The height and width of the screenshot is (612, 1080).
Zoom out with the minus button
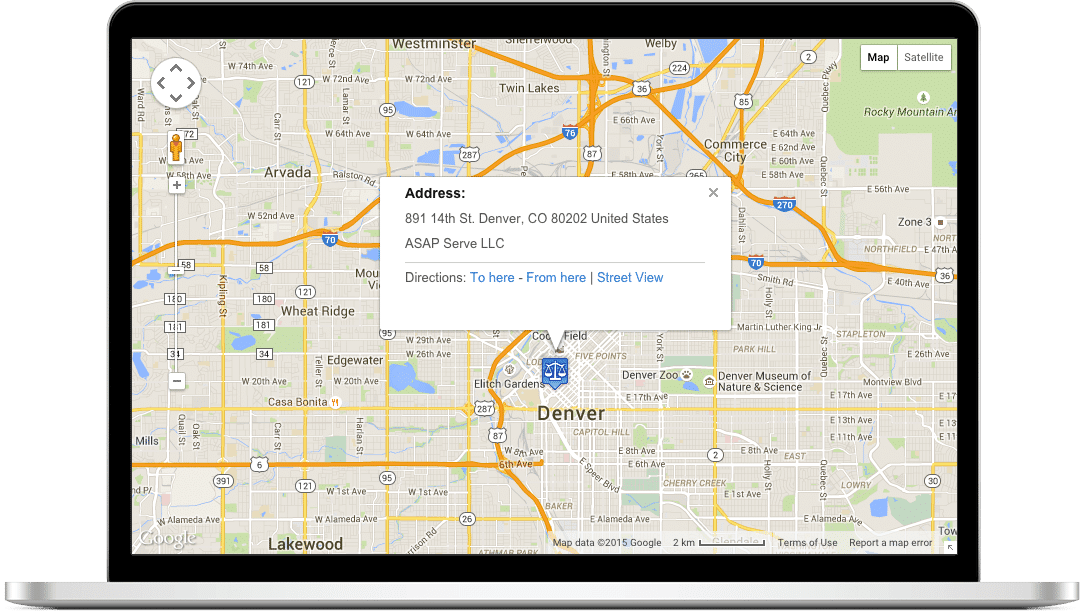(177, 381)
